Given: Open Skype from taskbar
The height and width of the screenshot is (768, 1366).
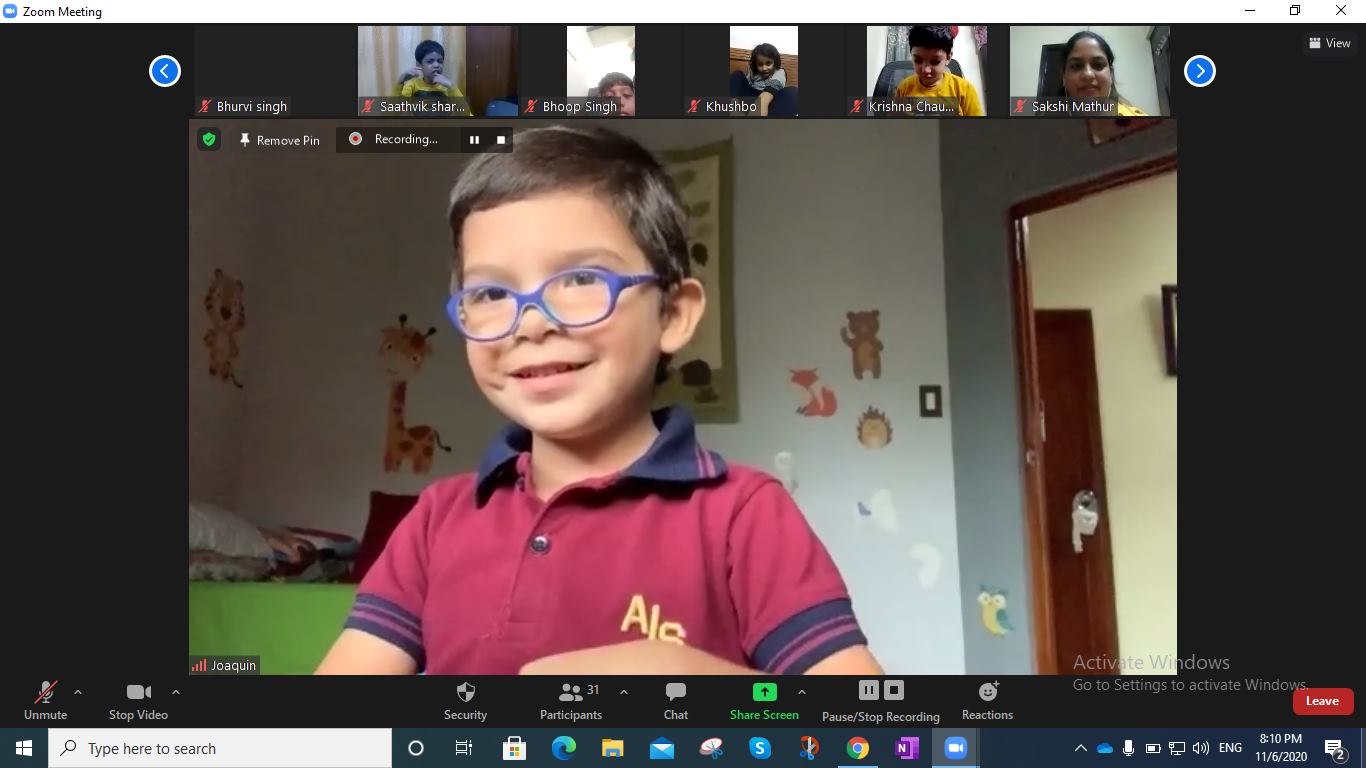Looking at the screenshot, I should [x=759, y=748].
